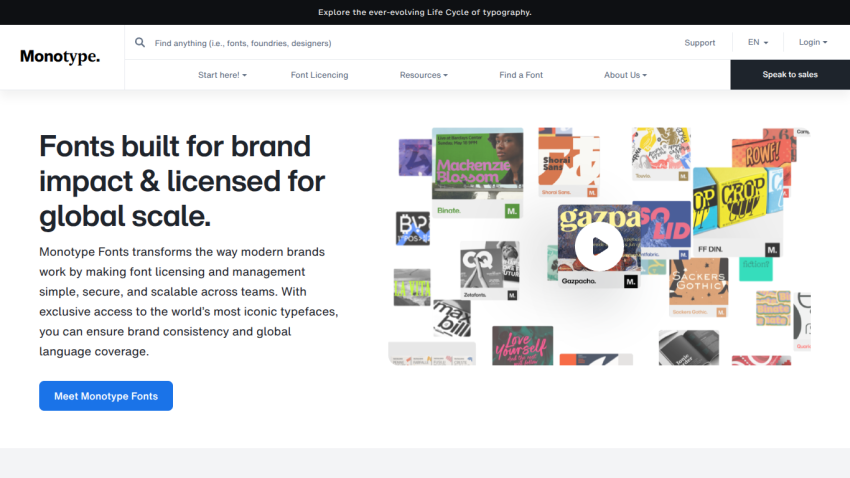Open the max bill poster thumbnail
This screenshot has width=850, height=478.
[x=452, y=319]
